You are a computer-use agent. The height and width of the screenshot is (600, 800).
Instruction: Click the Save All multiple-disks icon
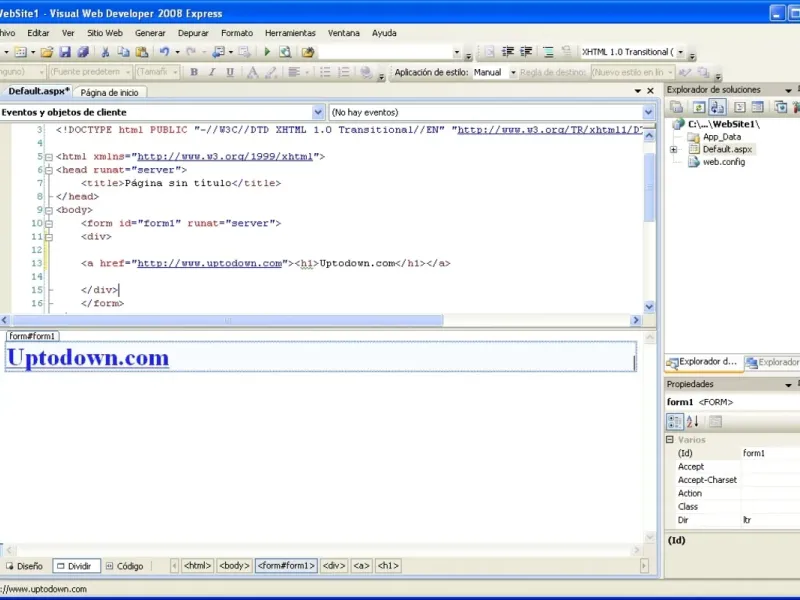(x=83, y=52)
